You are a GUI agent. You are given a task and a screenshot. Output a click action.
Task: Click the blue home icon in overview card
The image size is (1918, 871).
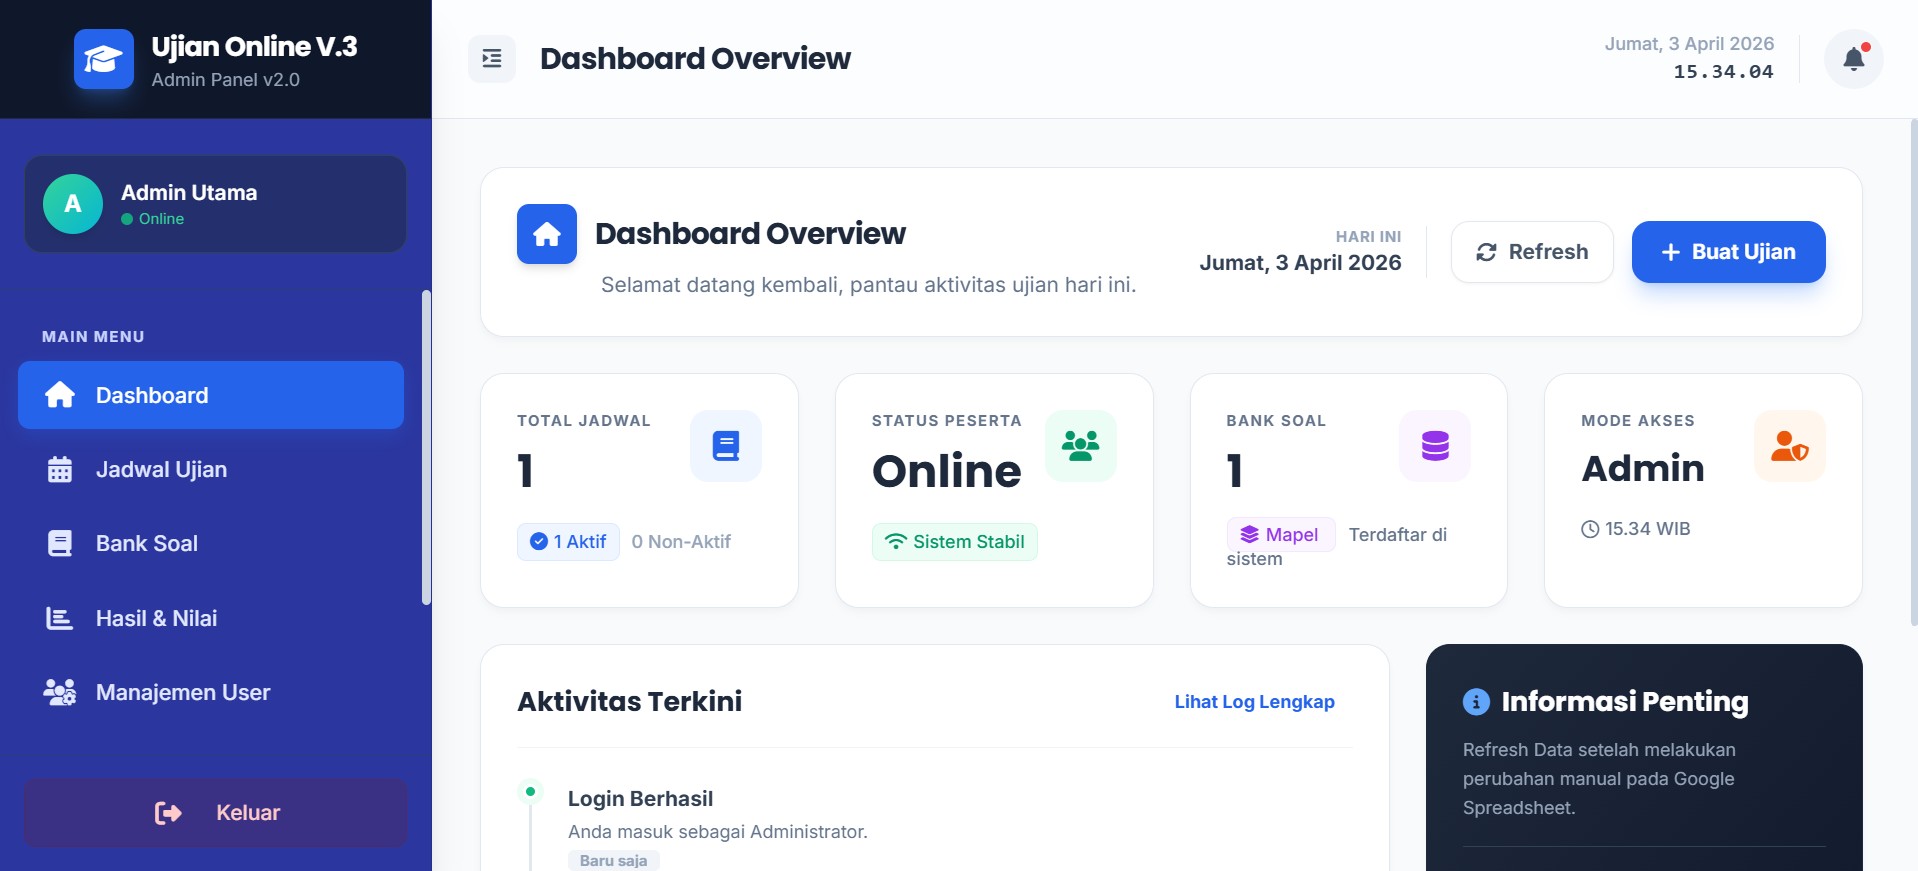[x=546, y=234]
